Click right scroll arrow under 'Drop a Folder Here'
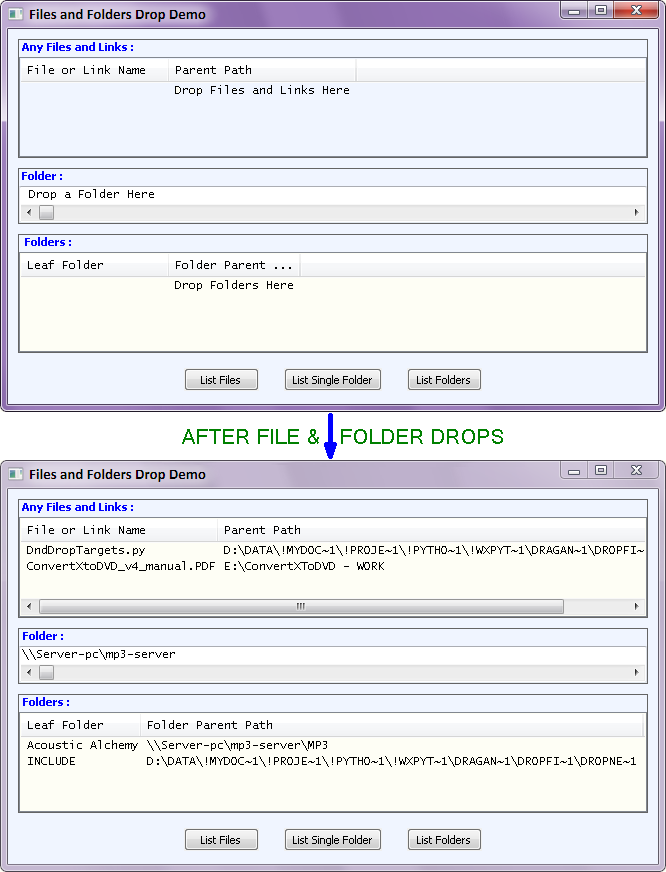Image resolution: width=666 pixels, height=872 pixels. point(637,213)
